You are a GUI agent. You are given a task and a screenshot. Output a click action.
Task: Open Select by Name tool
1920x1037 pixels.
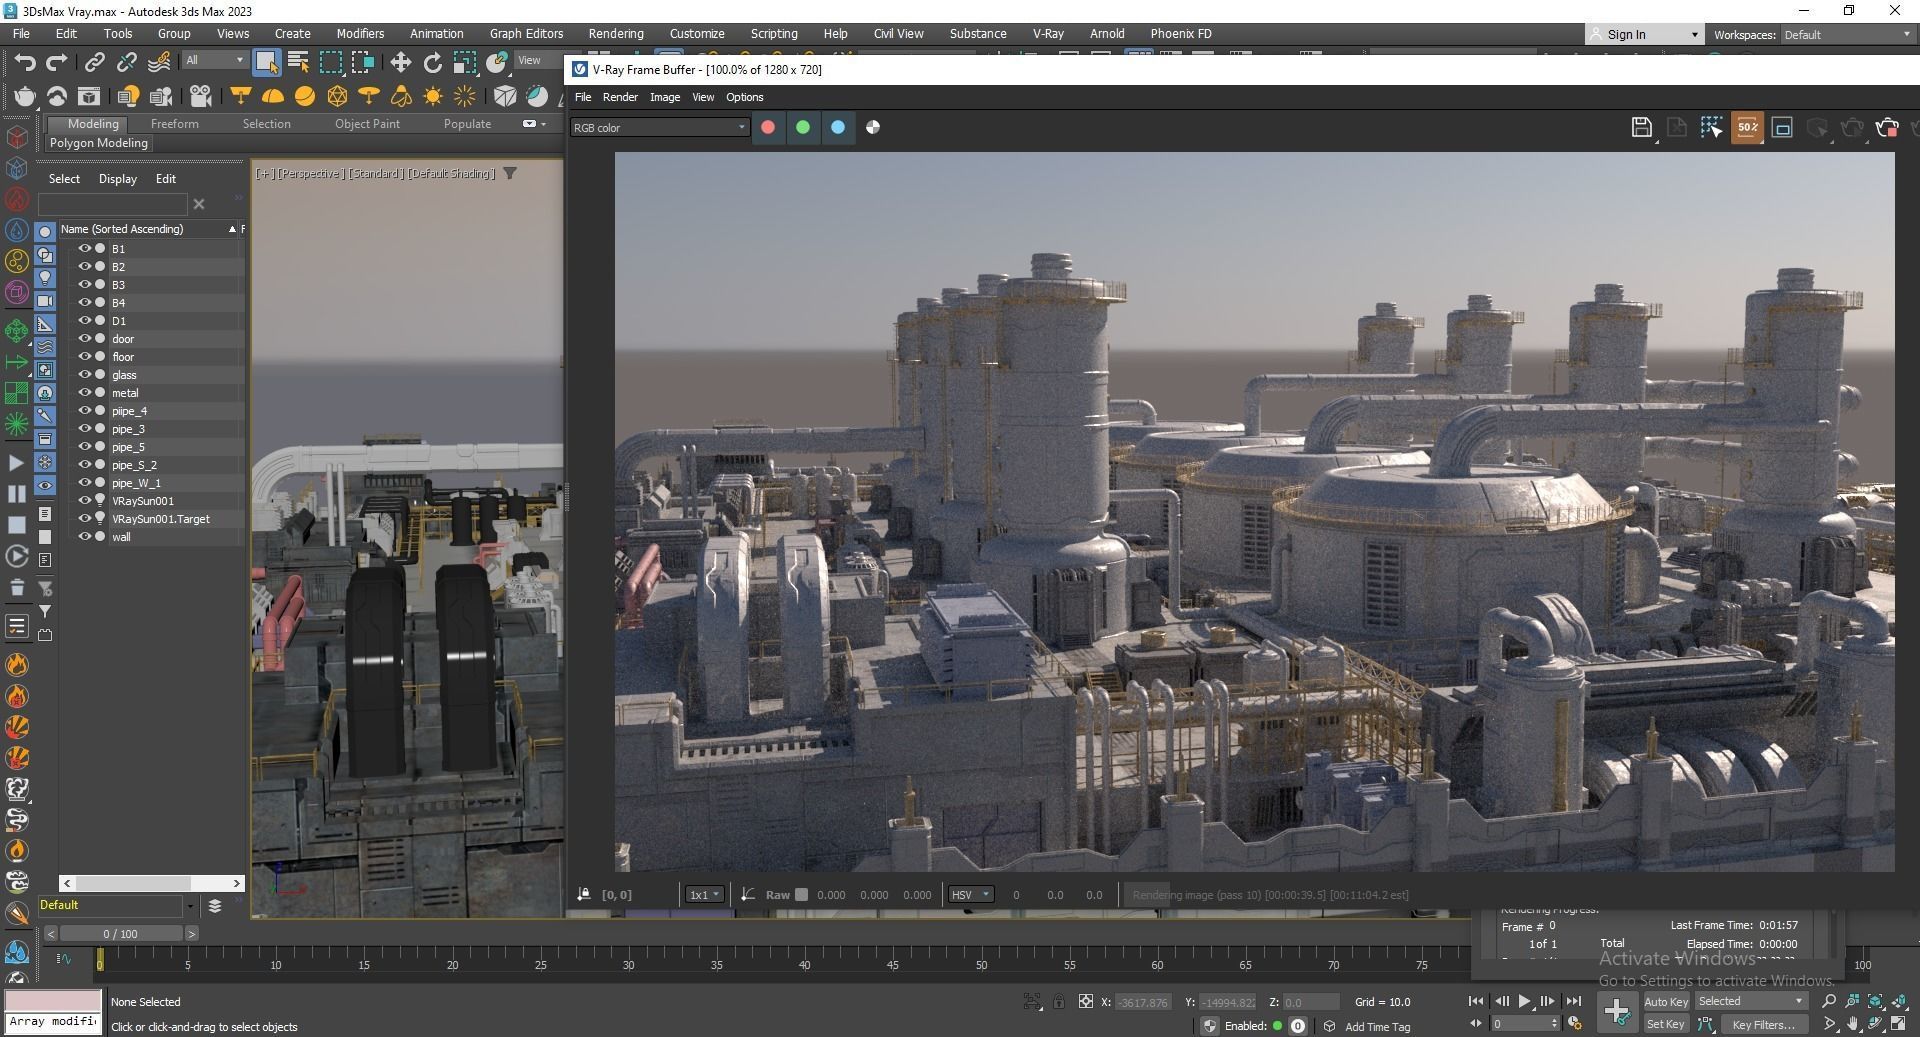point(298,62)
